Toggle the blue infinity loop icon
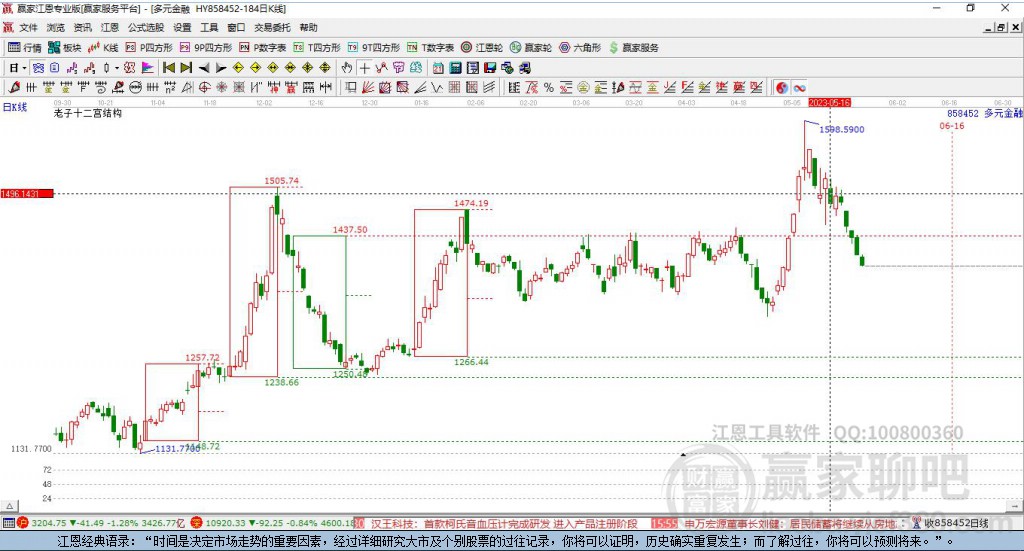 click(x=799, y=87)
